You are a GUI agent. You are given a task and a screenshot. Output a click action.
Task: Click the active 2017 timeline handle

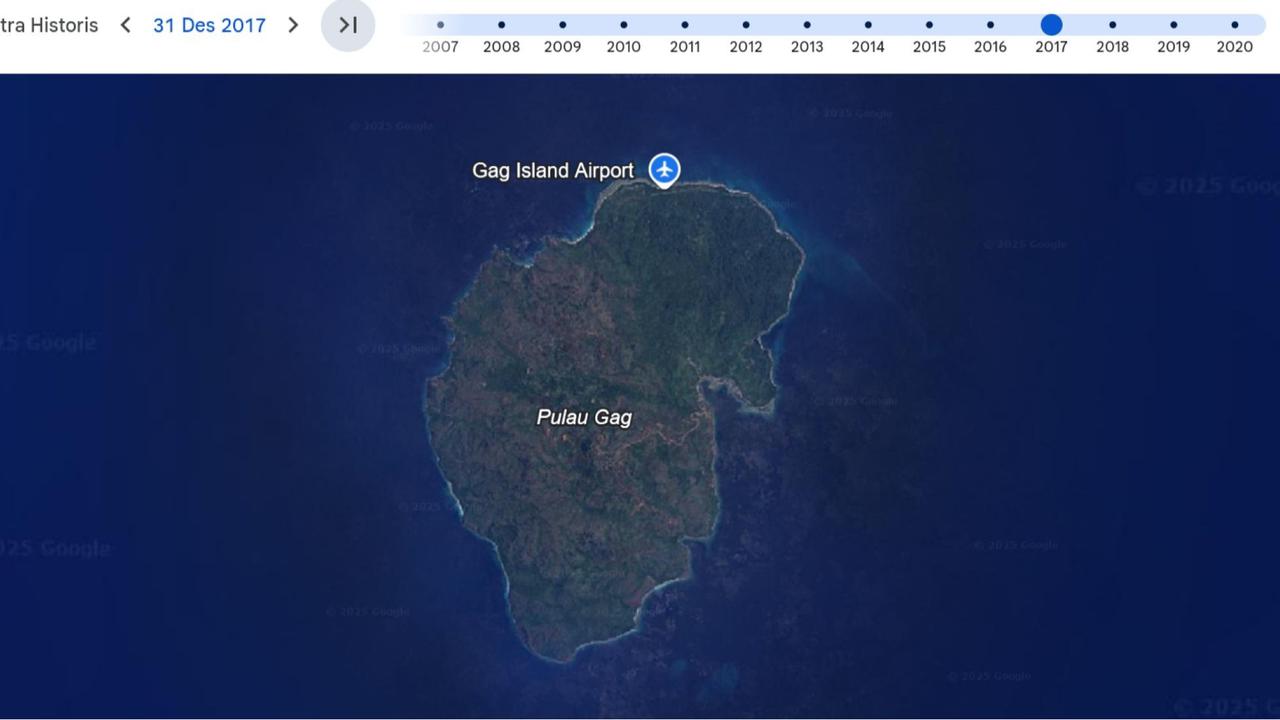click(x=1051, y=25)
